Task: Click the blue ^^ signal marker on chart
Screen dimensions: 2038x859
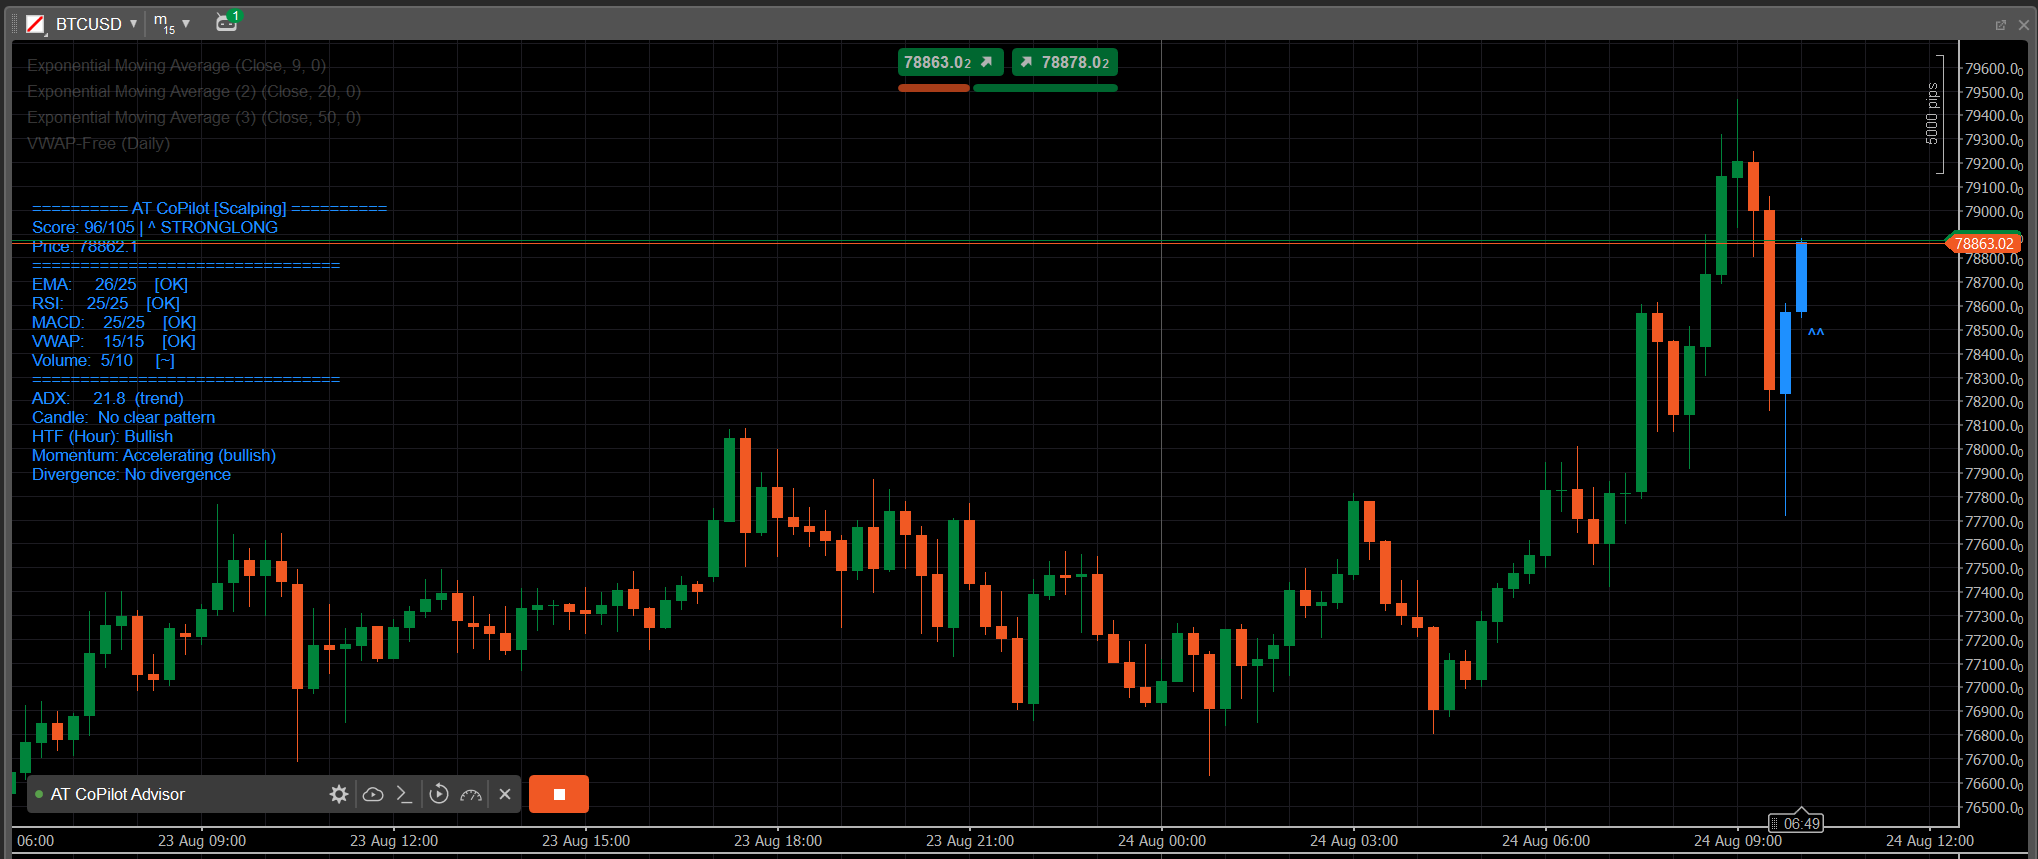Action: (1816, 332)
